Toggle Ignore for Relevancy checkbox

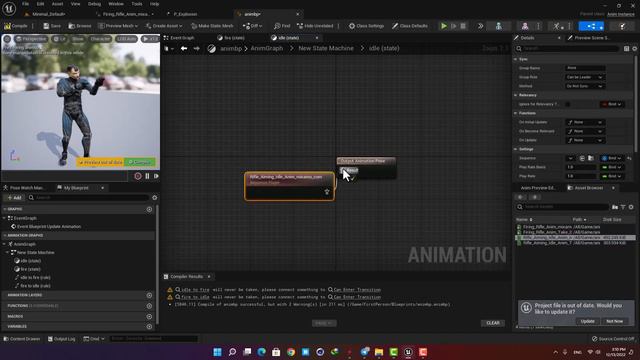pyautogui.click(x=567, y=104)
